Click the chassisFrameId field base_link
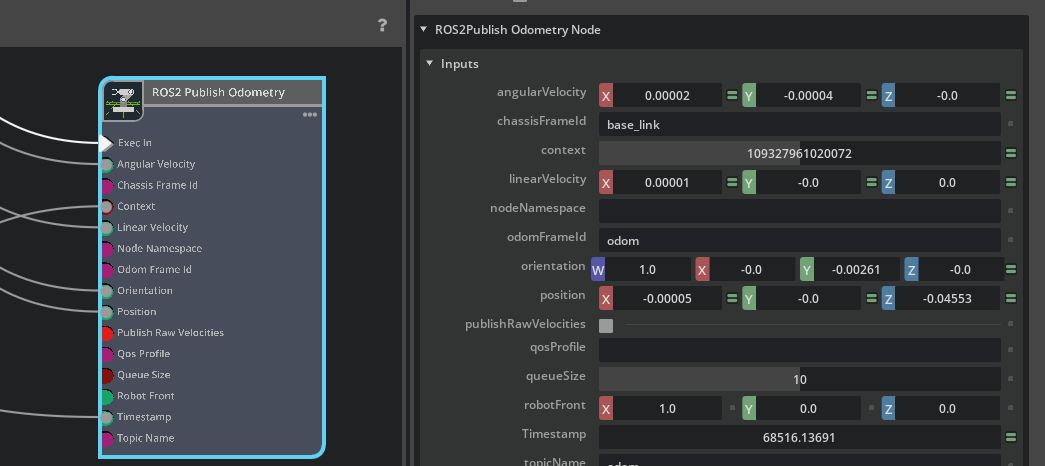This screenshot has width=1045, height=466. (800, 124)
